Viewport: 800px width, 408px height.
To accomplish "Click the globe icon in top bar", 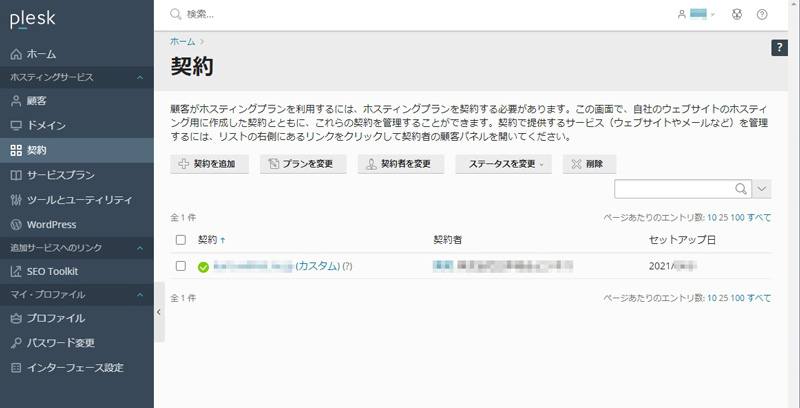I will coord(738,15).
